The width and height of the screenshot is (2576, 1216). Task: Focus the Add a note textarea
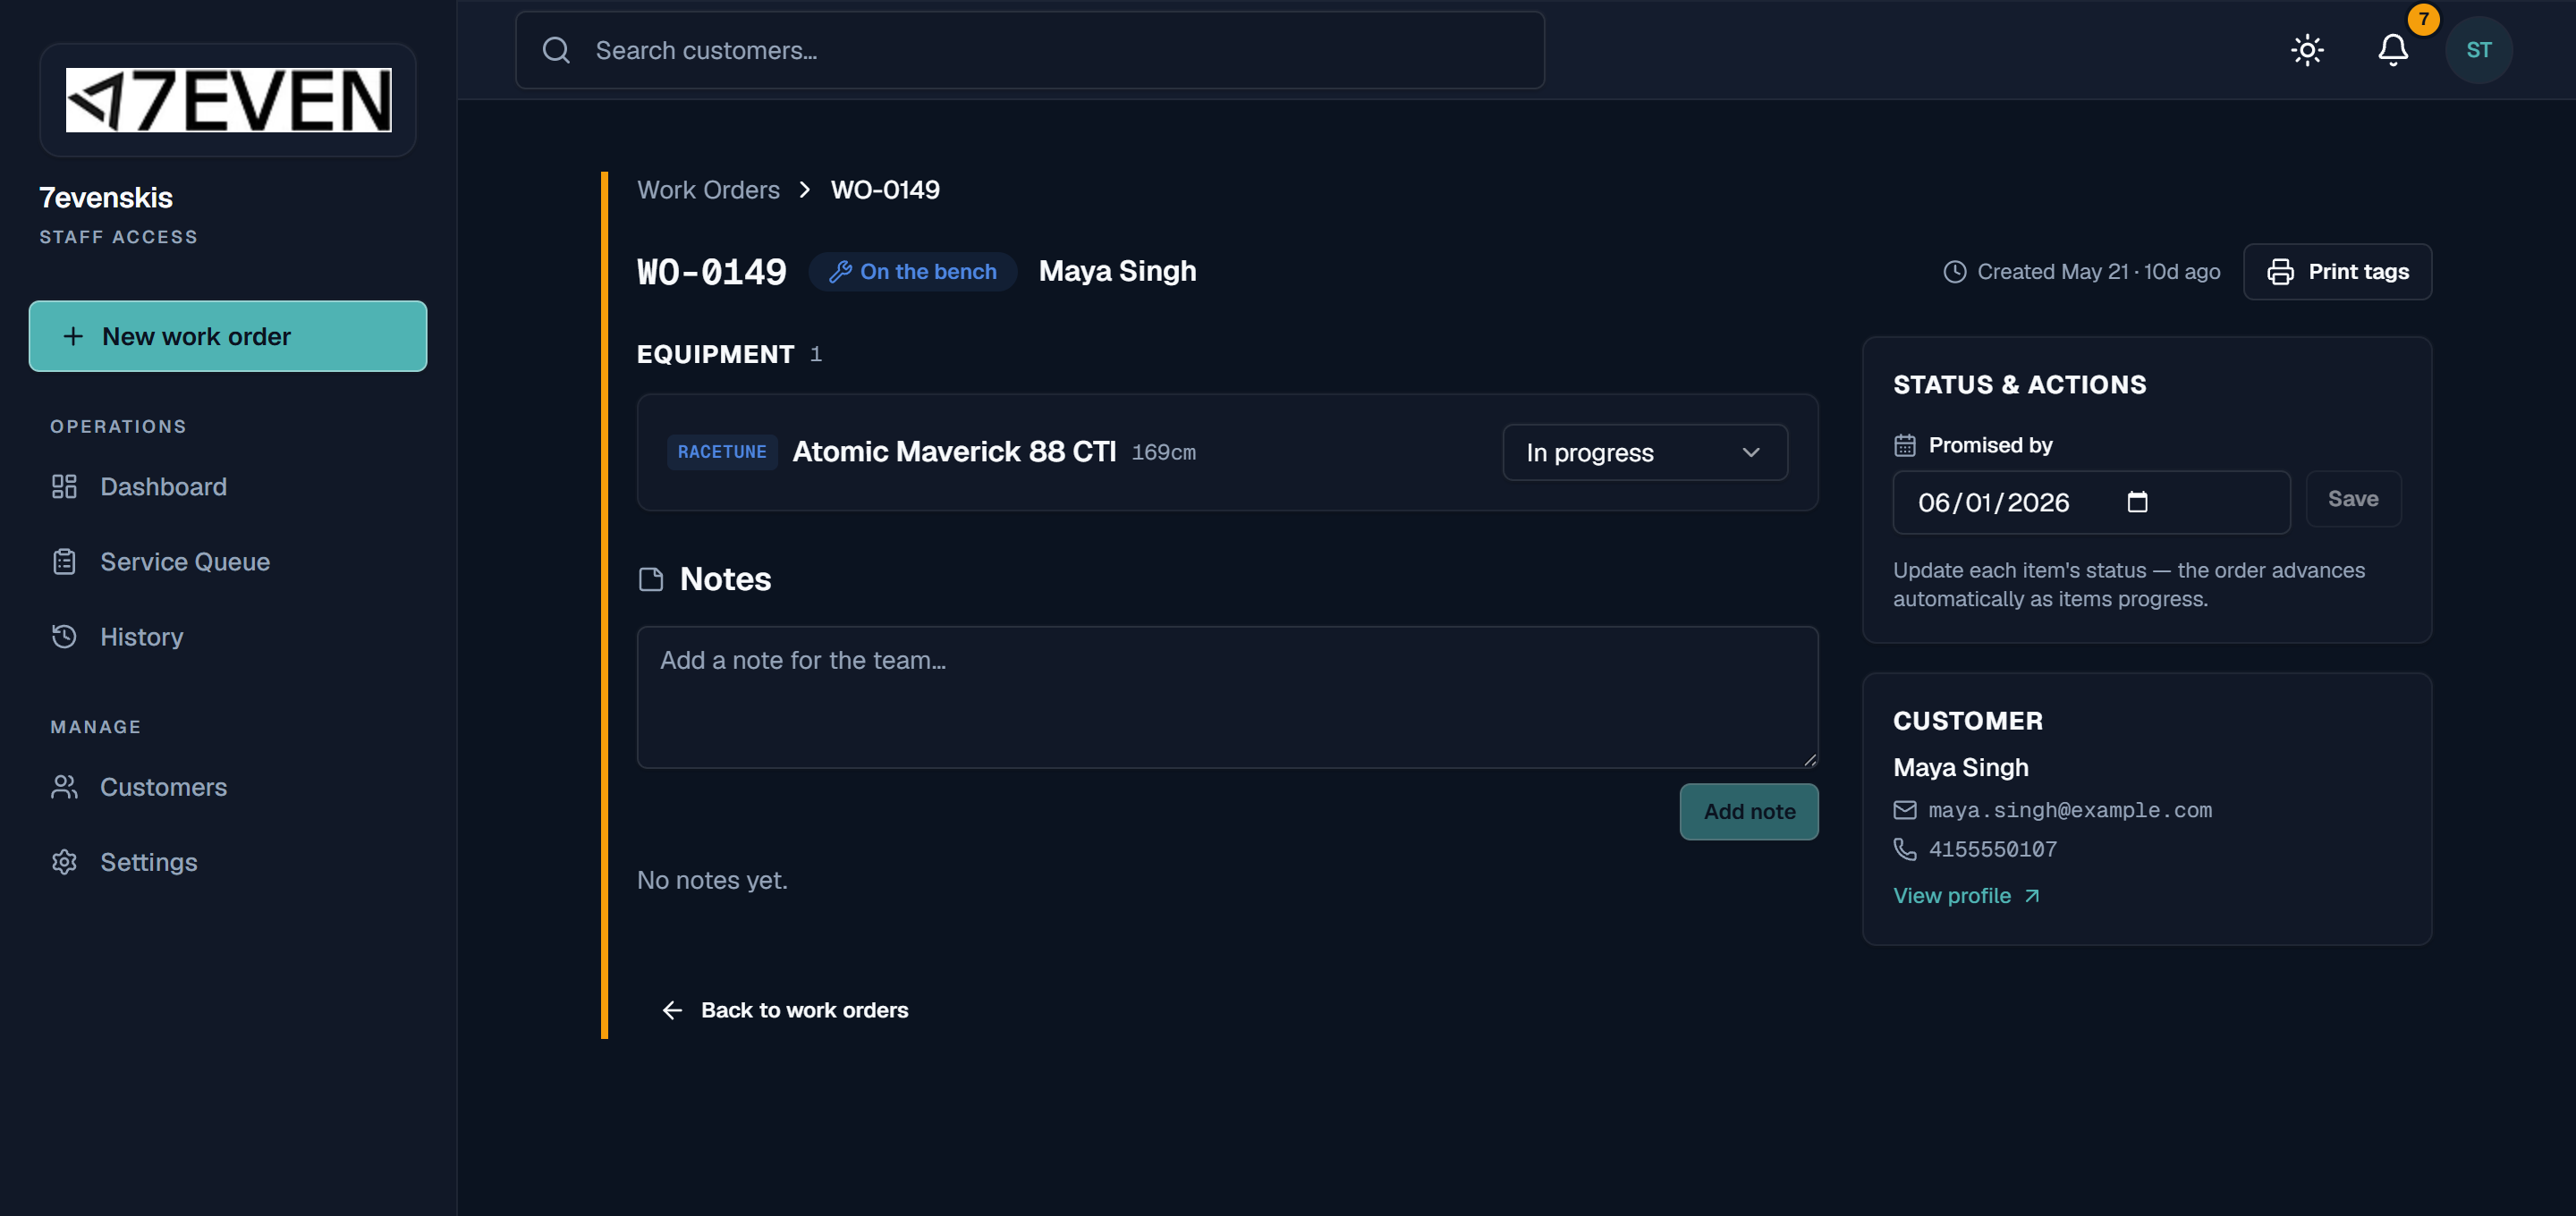click(x=1227, y=697)
